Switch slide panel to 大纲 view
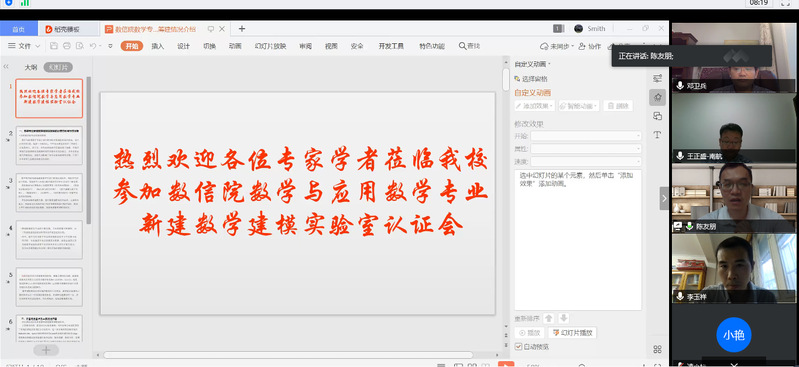Image resolution: width=799 pixels, height=367 pixels. coord(31,67)
